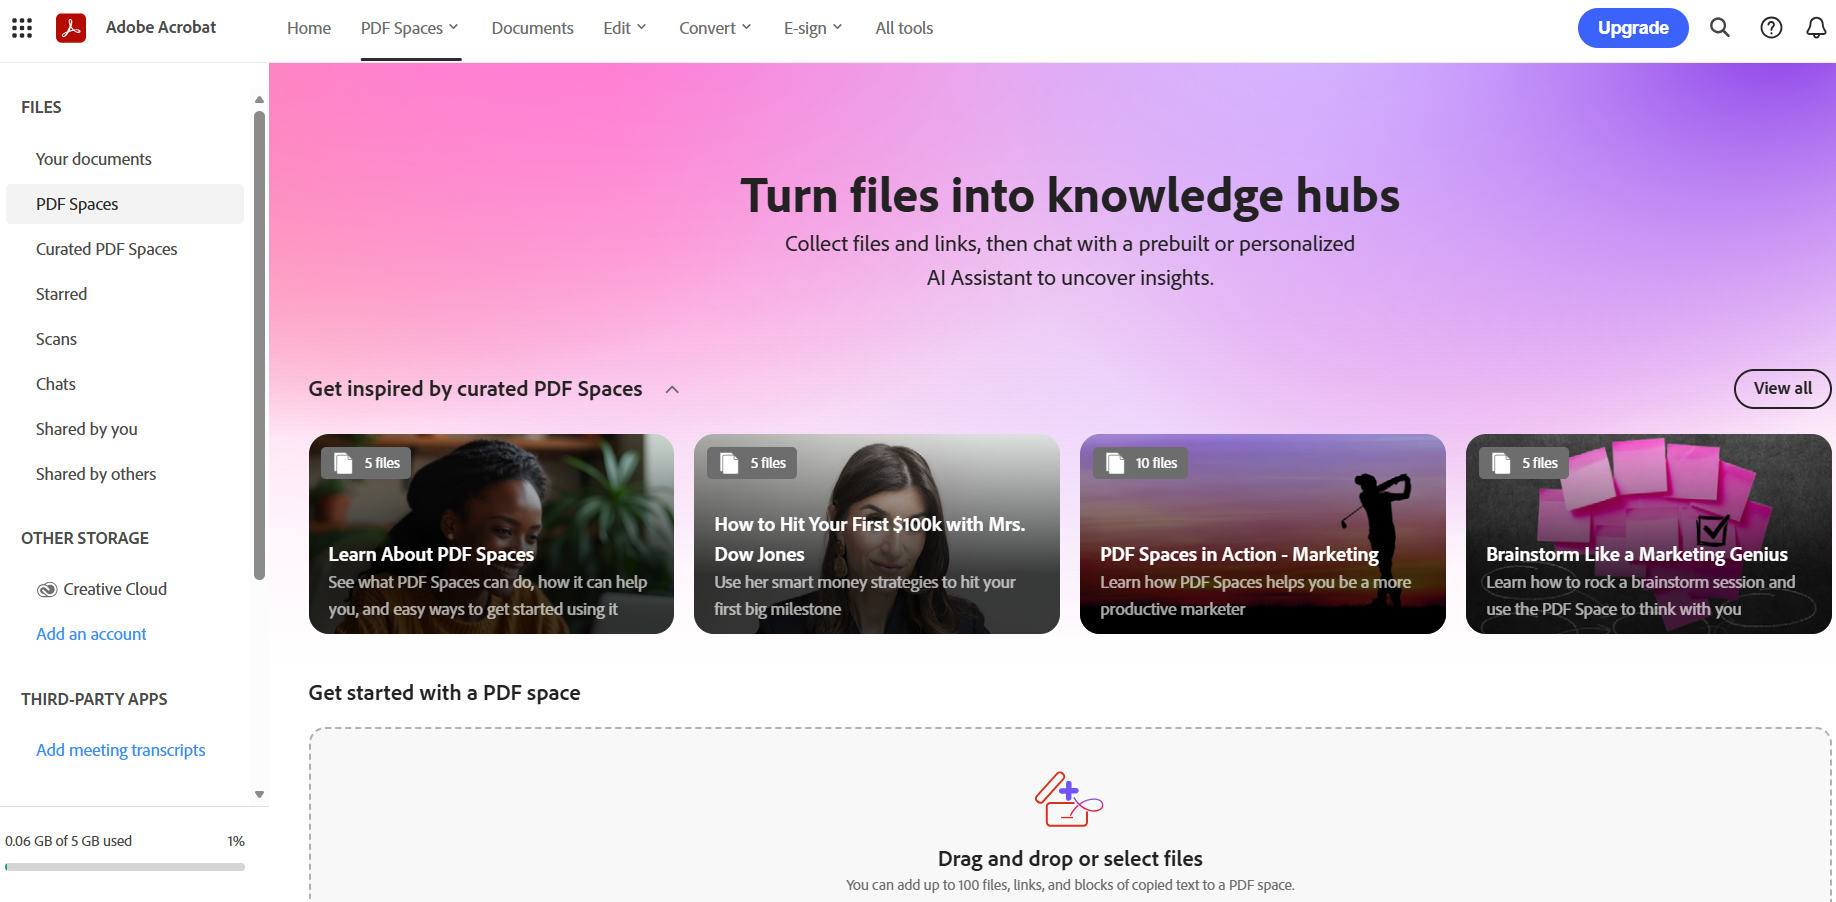
Task: Open Scans in the sidebar
Action: pyautogui.click(x=125, y=339)
